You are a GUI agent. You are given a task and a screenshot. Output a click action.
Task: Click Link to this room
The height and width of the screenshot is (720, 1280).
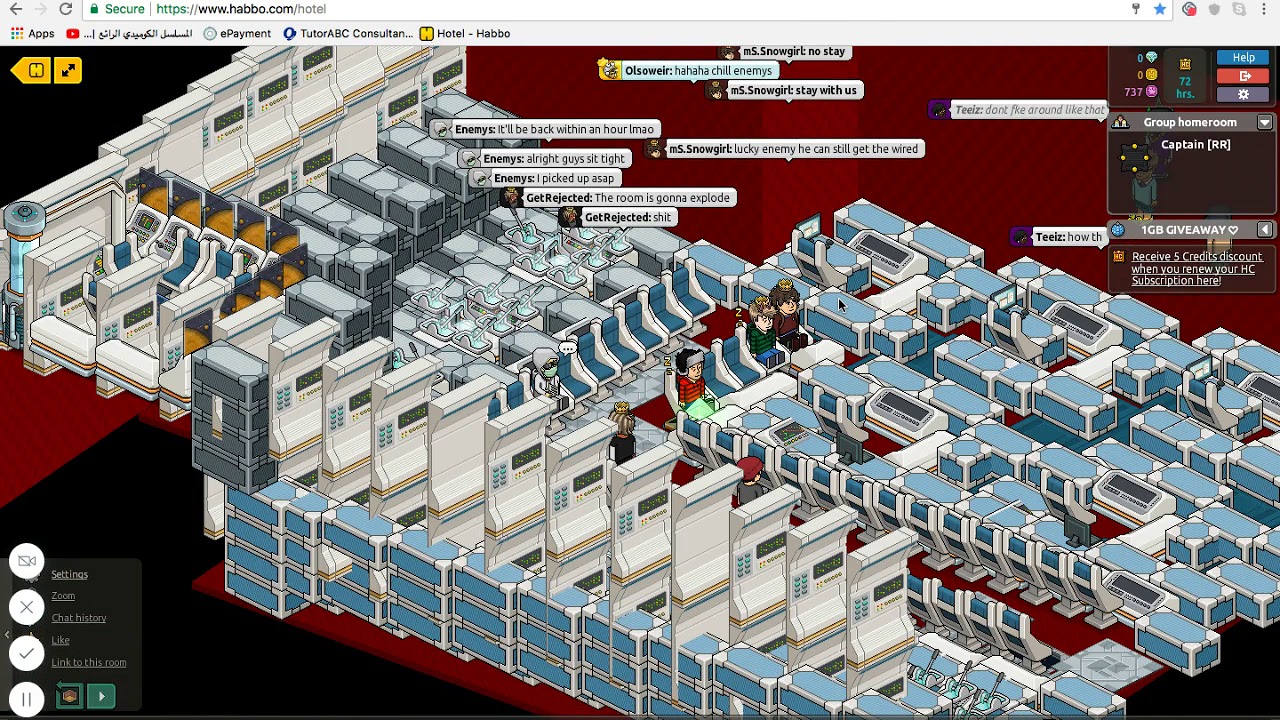tap(89, 662)
